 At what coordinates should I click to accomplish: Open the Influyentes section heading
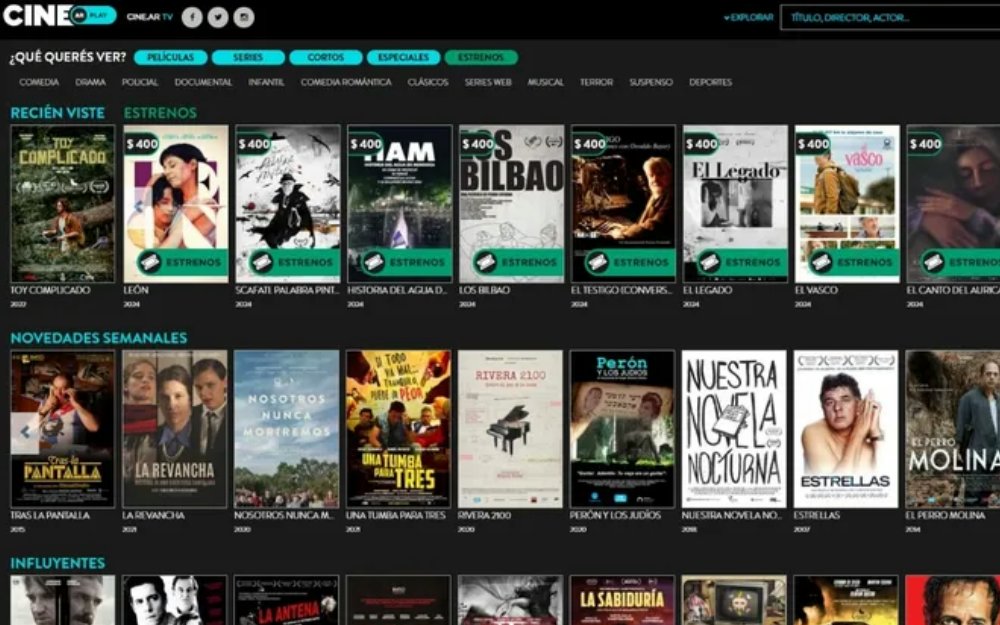click(x=57, y=563)
